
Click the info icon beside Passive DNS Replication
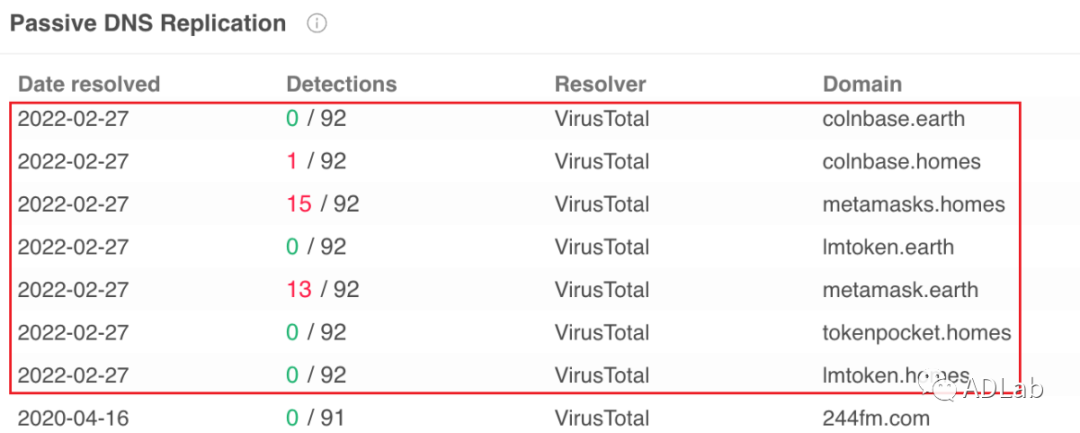pyautogui.click(x=318, y=23)
